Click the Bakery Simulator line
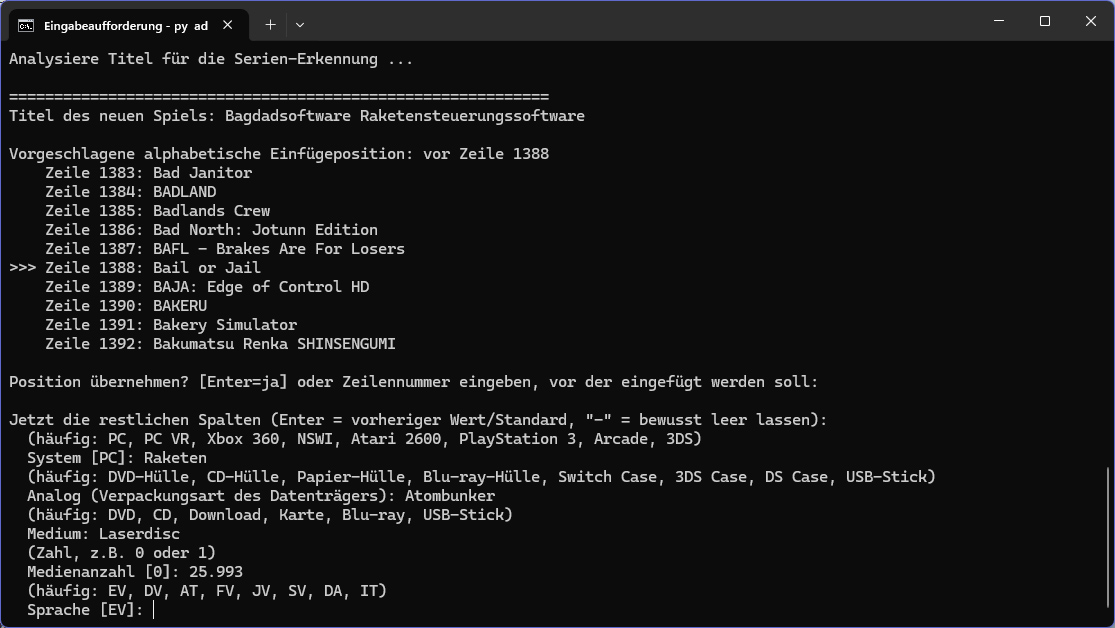The height and width of the screenshot is (628, 1115). click(x=171, y=325)
